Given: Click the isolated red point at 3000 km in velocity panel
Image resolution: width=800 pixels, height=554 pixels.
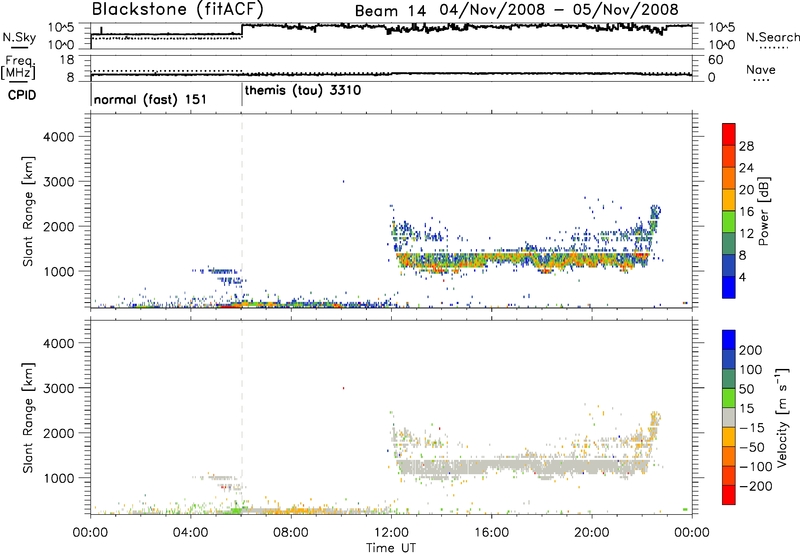Looking at the screenshot, I should pos(343,388).
